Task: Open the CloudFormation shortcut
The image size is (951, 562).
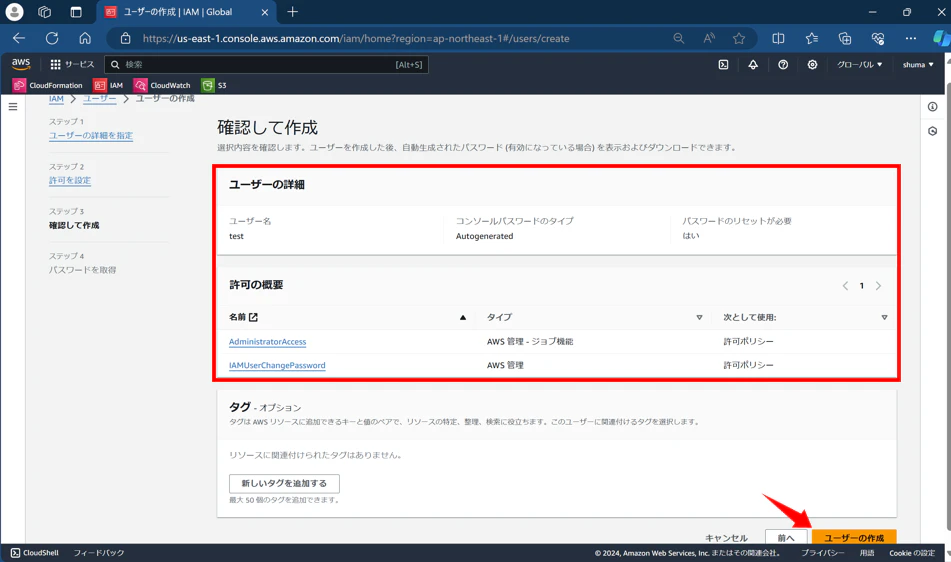Action: tap(48, 85)
